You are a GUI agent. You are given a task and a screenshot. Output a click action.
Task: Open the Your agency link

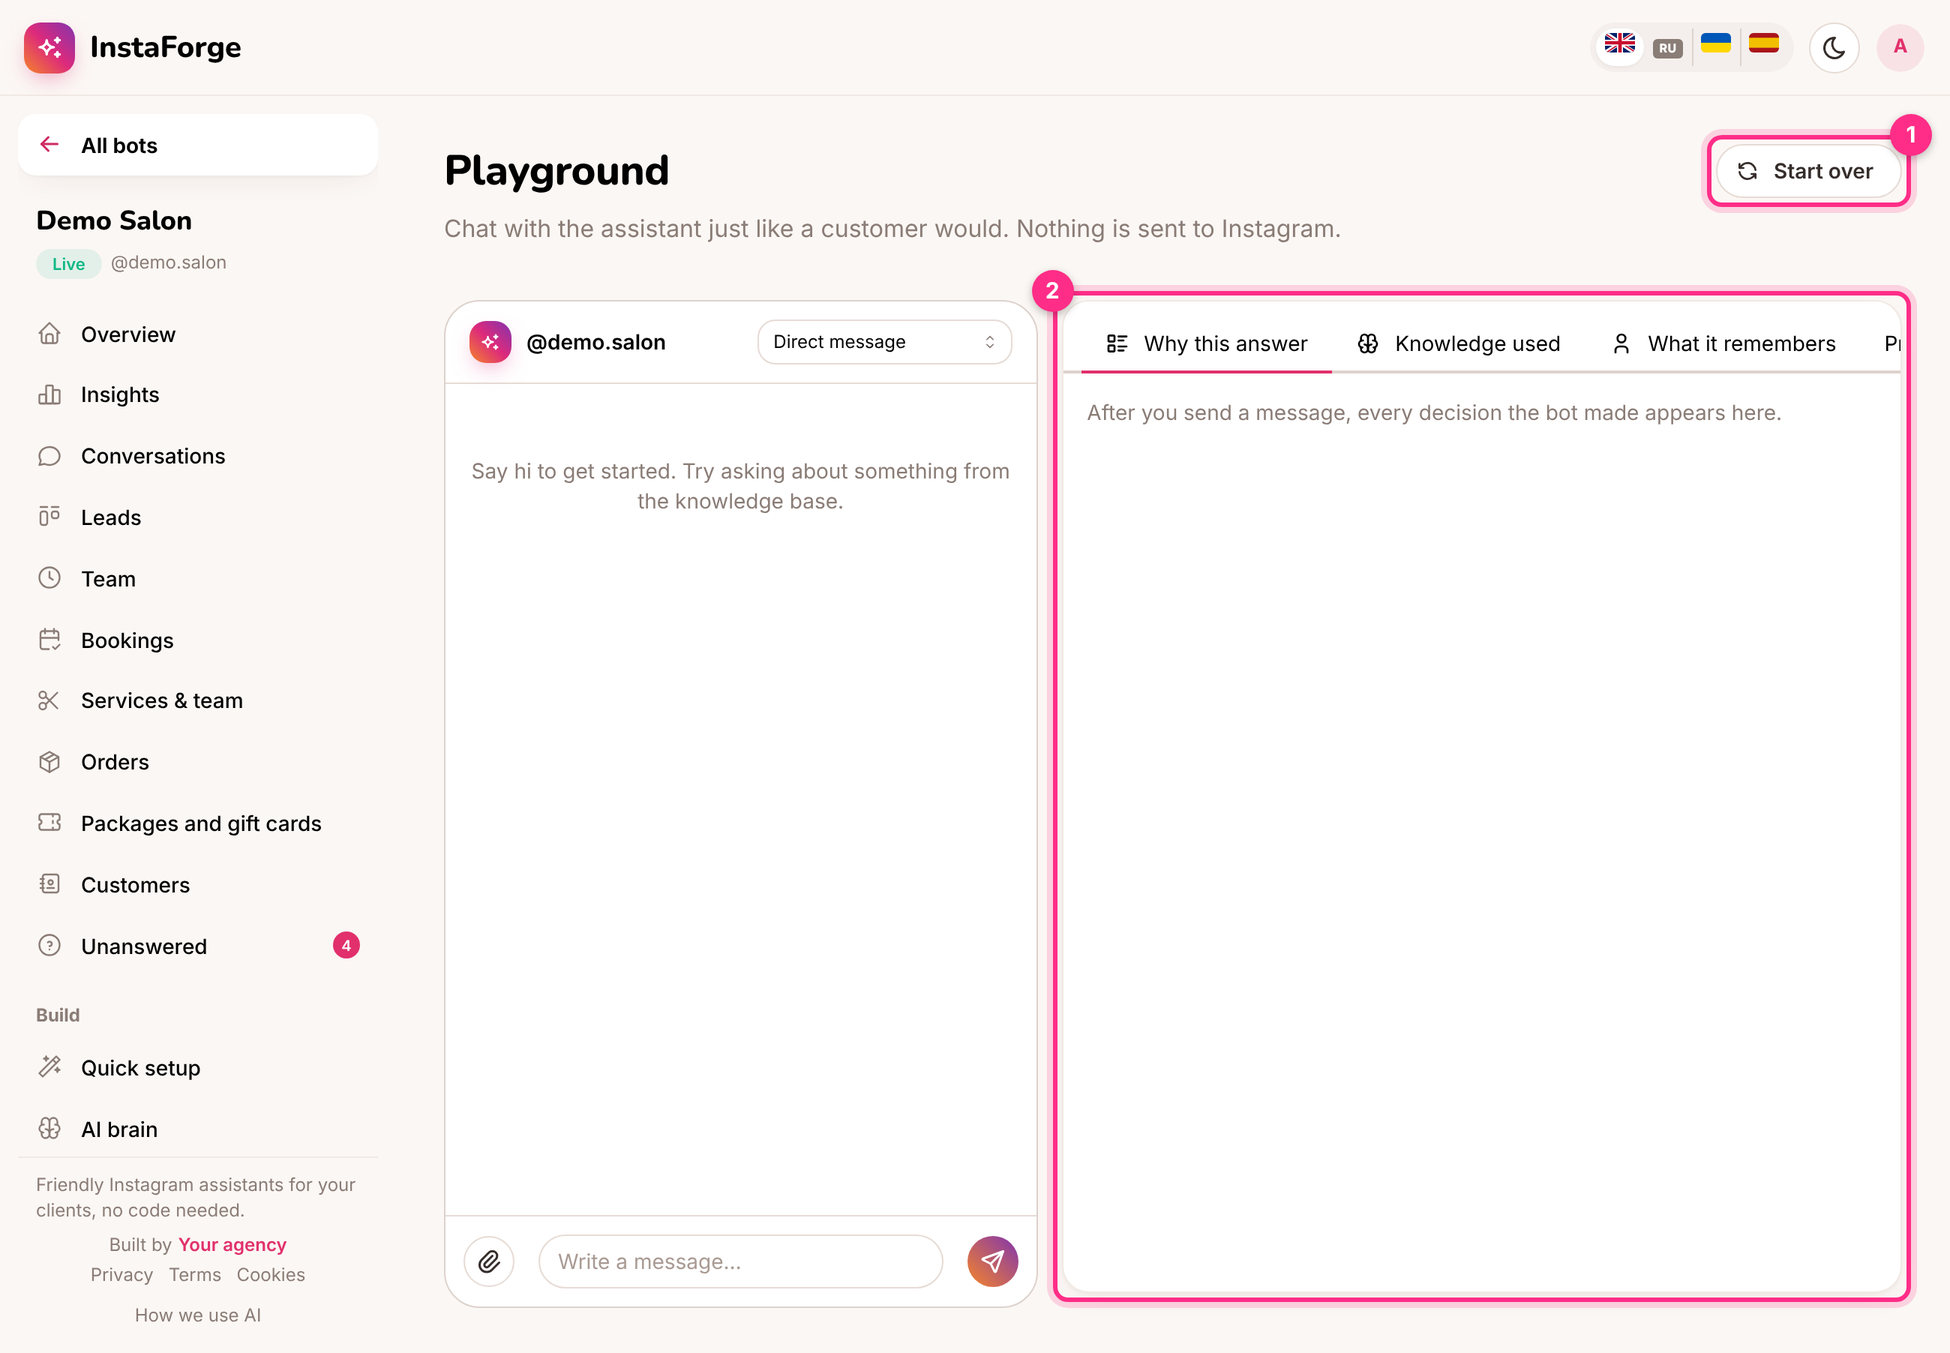pos(232,1244)
